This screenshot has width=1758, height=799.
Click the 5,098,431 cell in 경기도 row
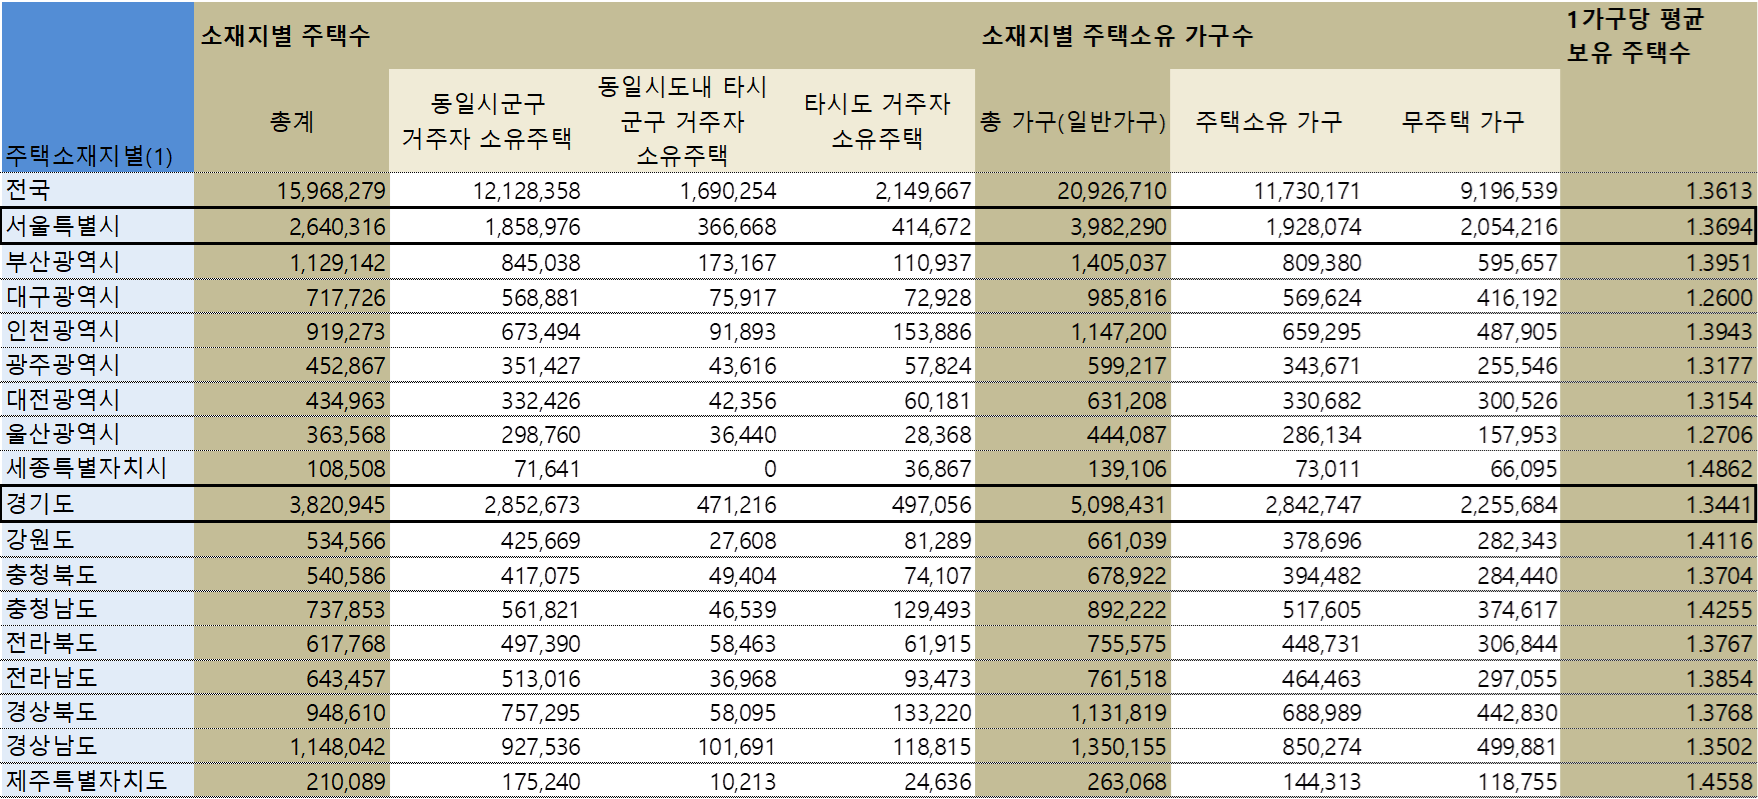coord(1072,504)
